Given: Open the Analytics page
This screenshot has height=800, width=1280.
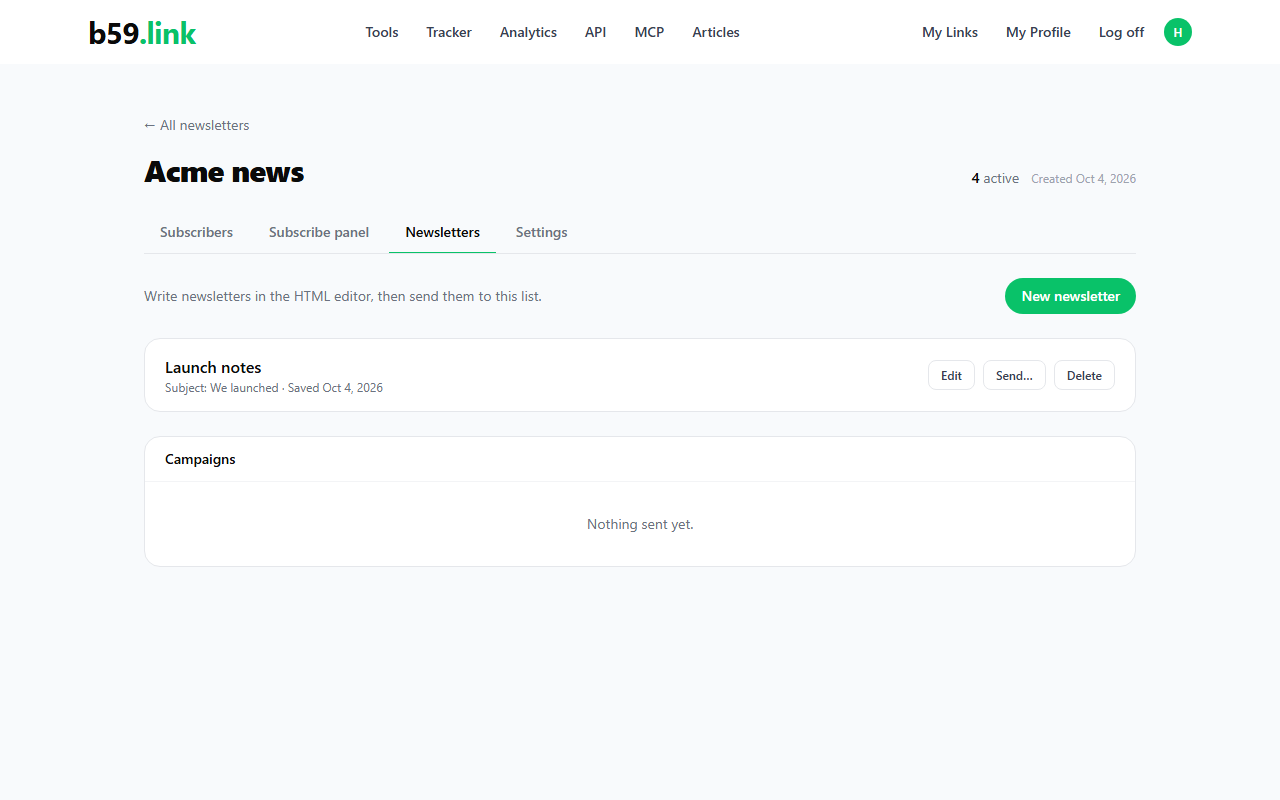Looking at the screenshot, I should [528, 32].
